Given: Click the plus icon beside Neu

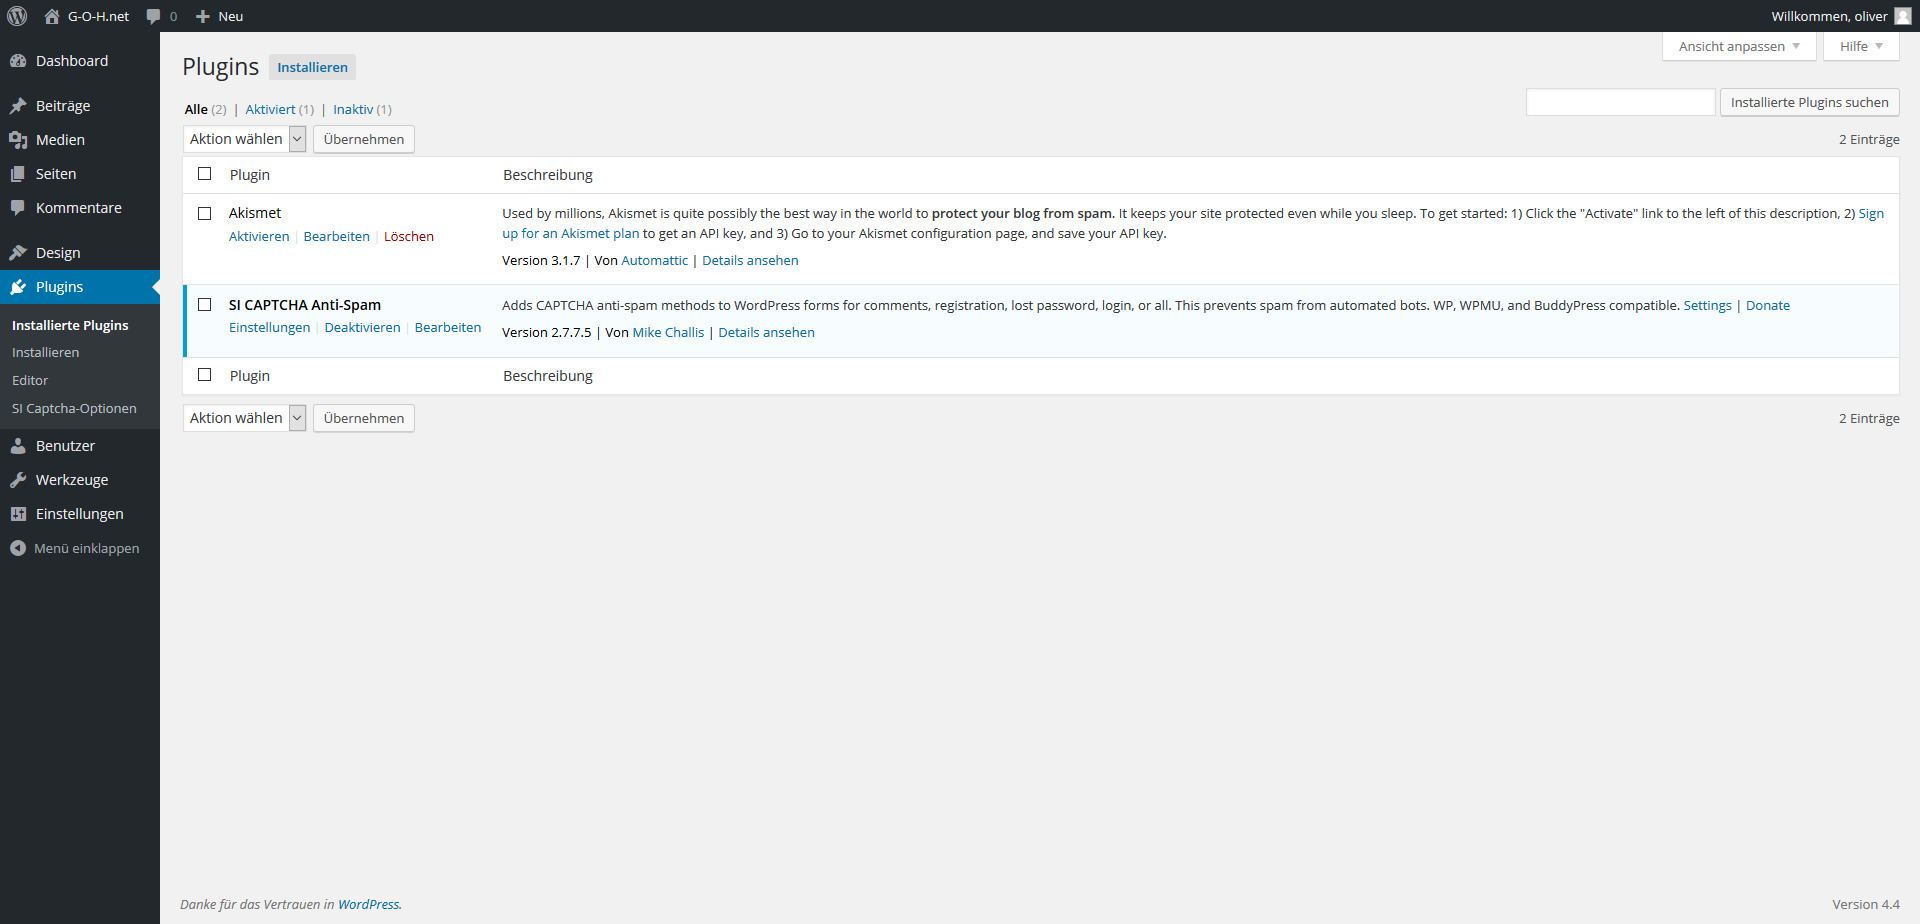Looking at the screenshot, I should 203,16.
